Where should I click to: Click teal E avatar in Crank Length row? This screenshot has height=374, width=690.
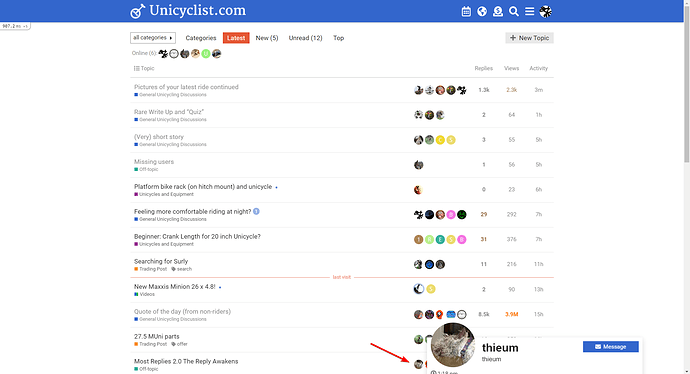440,239
